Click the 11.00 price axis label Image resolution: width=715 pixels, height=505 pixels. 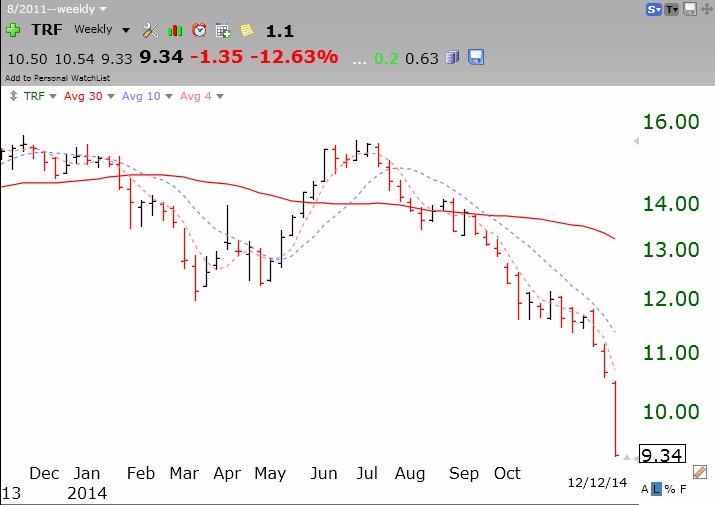671,353
